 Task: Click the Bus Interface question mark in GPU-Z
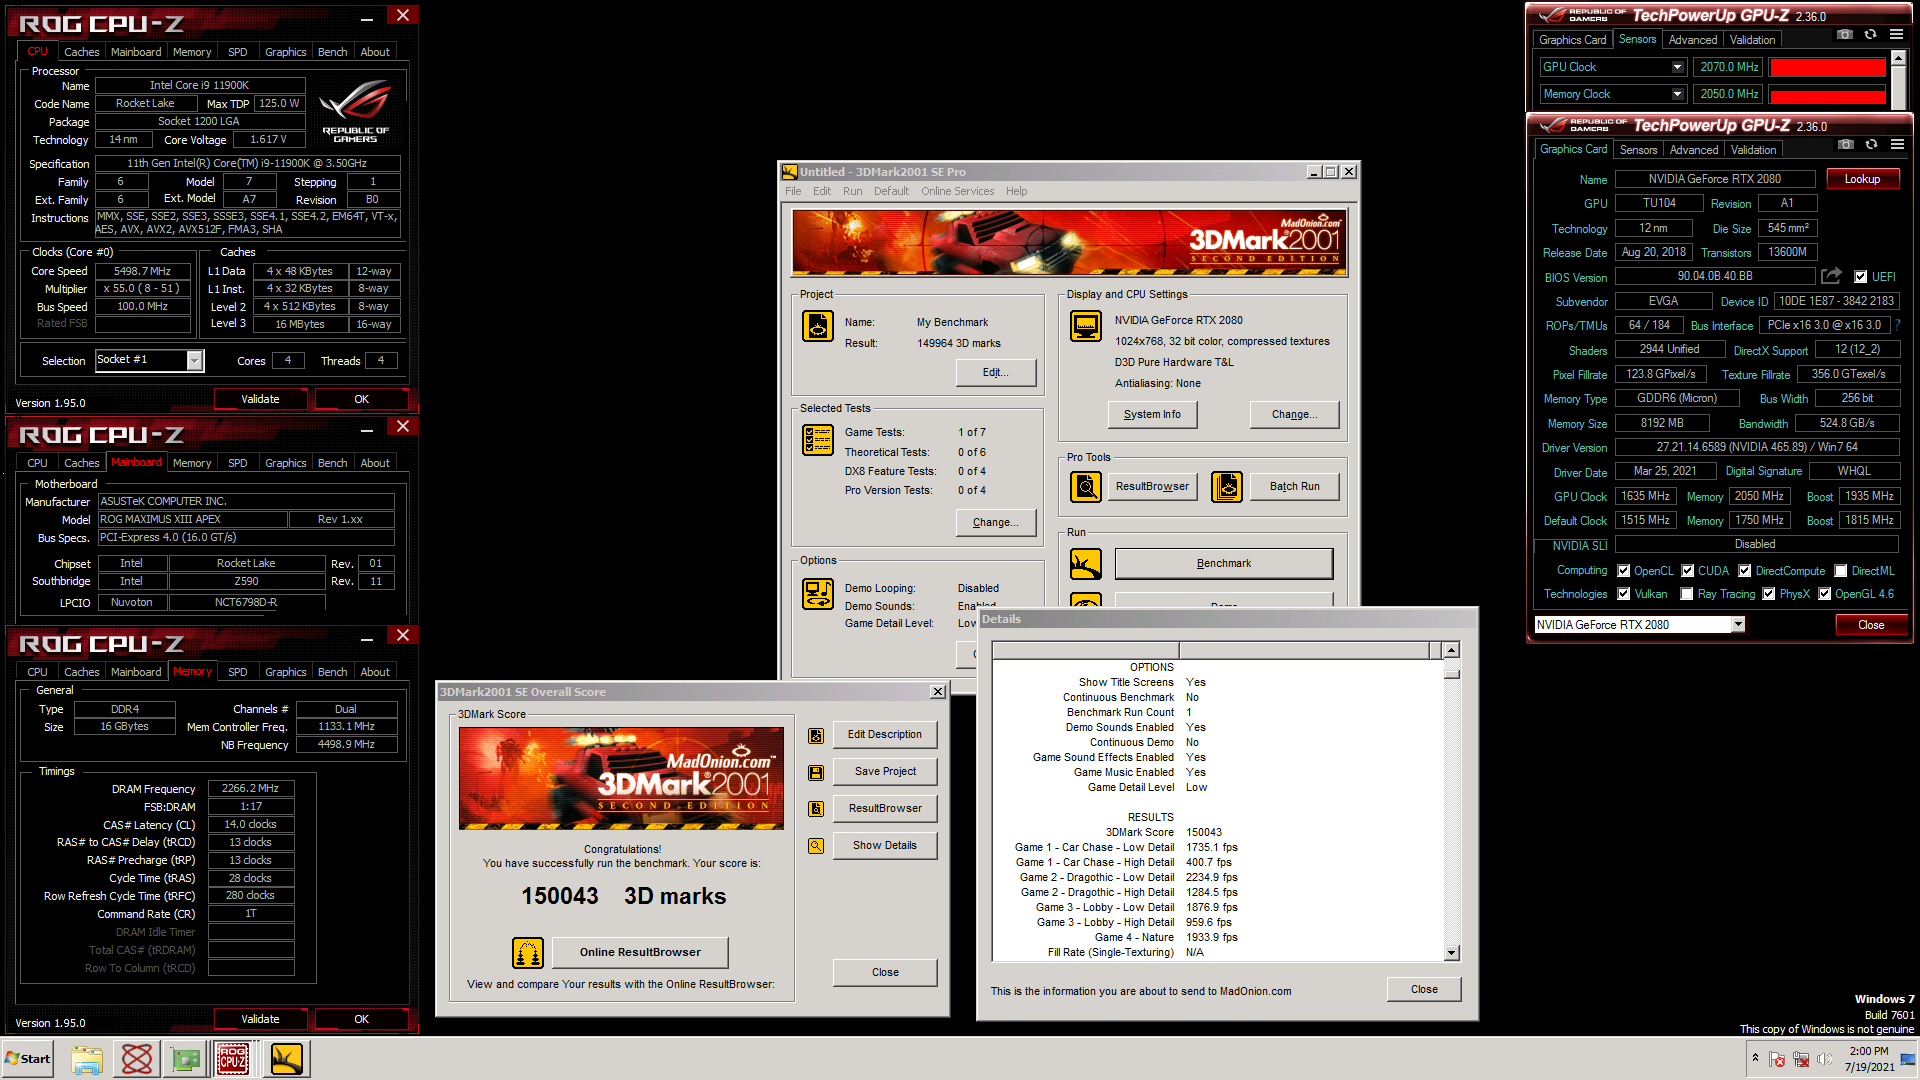pos(1897,325)
